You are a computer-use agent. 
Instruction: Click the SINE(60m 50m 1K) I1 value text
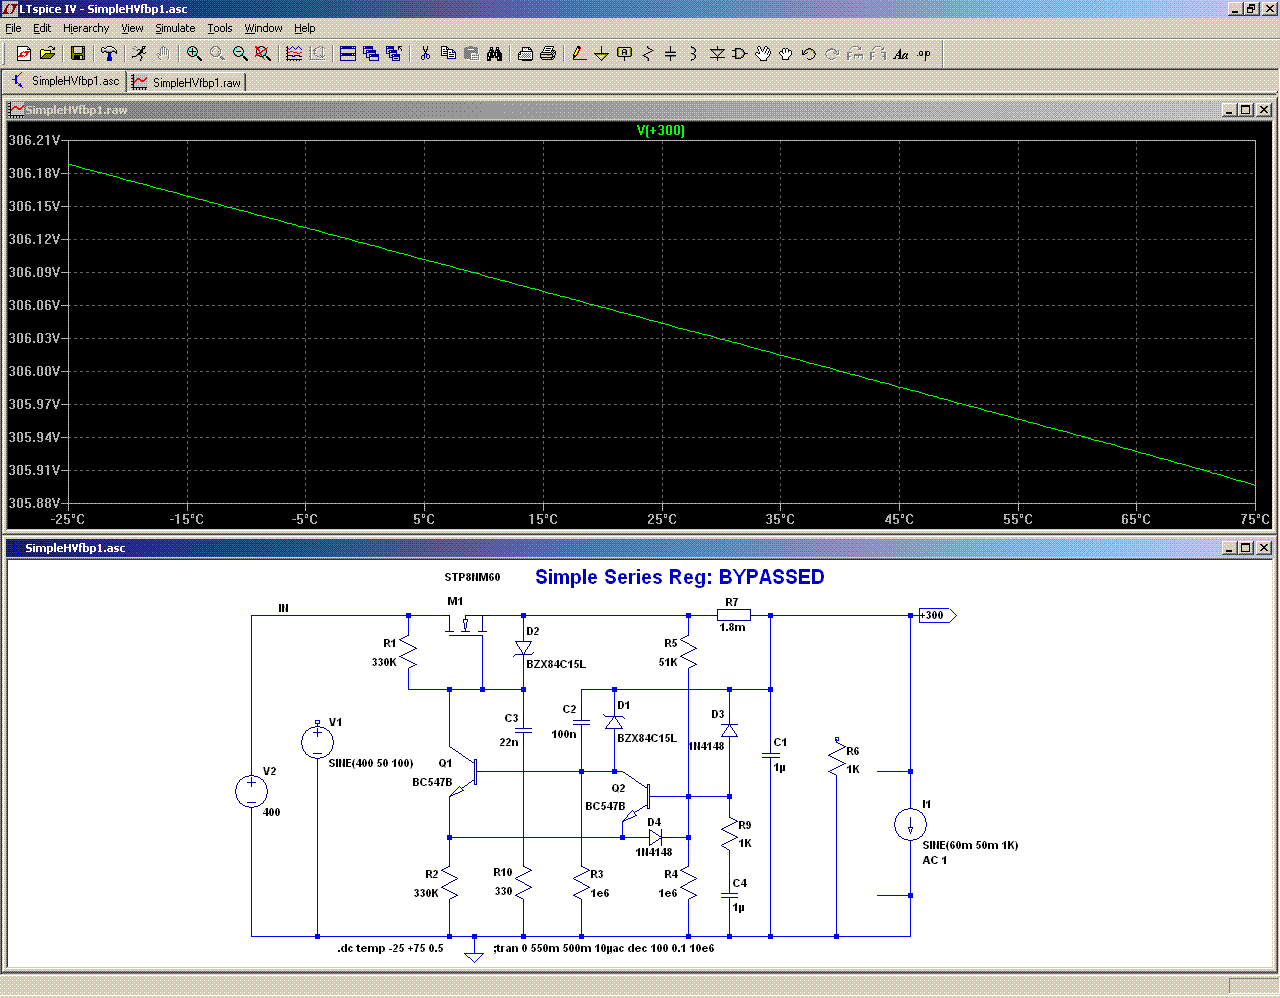(970, 845)
